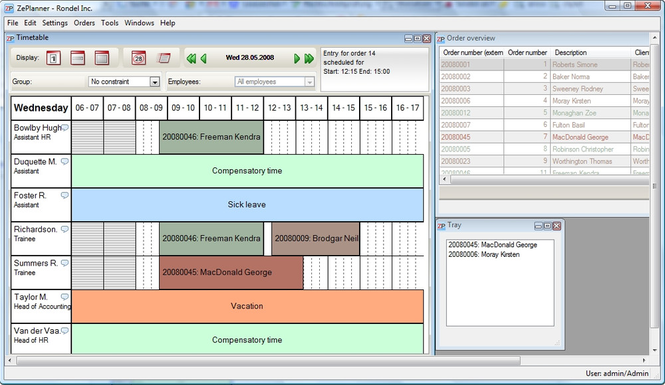This screenshot has height=385, width=665.
Task: Open the Tools menu
Action: pos(109,23)
